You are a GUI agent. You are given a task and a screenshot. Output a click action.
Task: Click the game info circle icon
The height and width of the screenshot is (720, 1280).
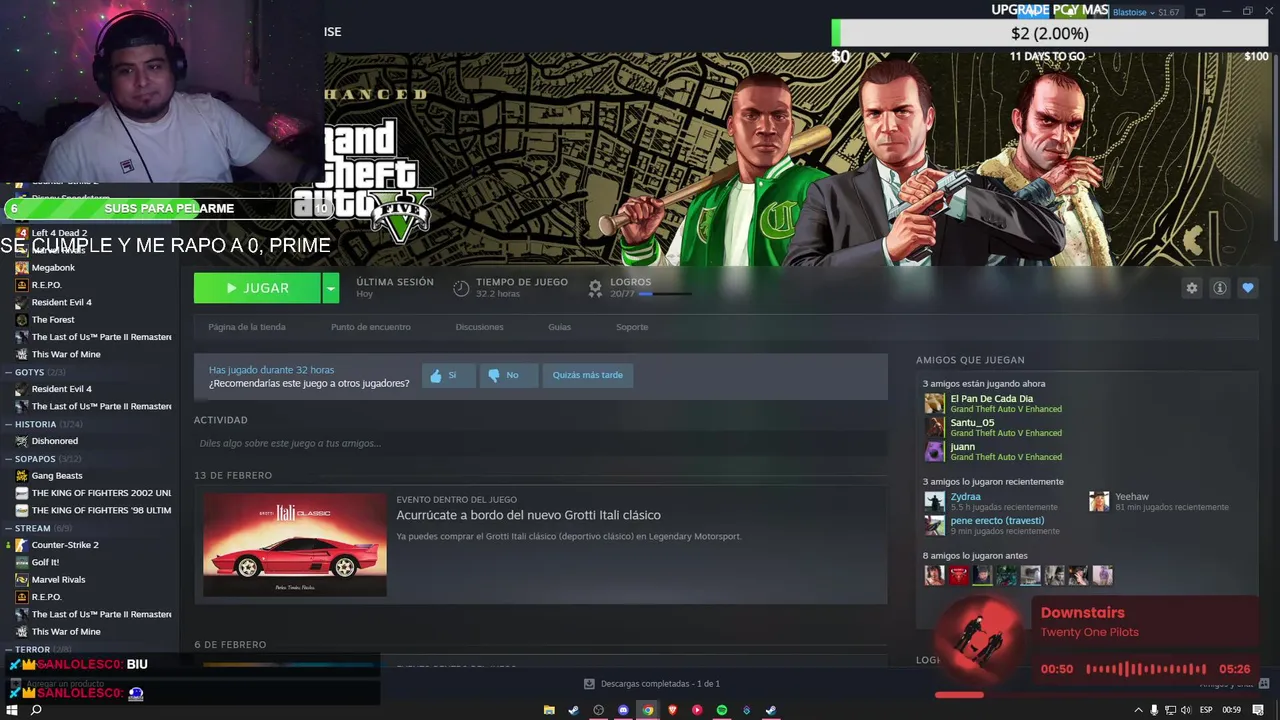point(1219,288)
